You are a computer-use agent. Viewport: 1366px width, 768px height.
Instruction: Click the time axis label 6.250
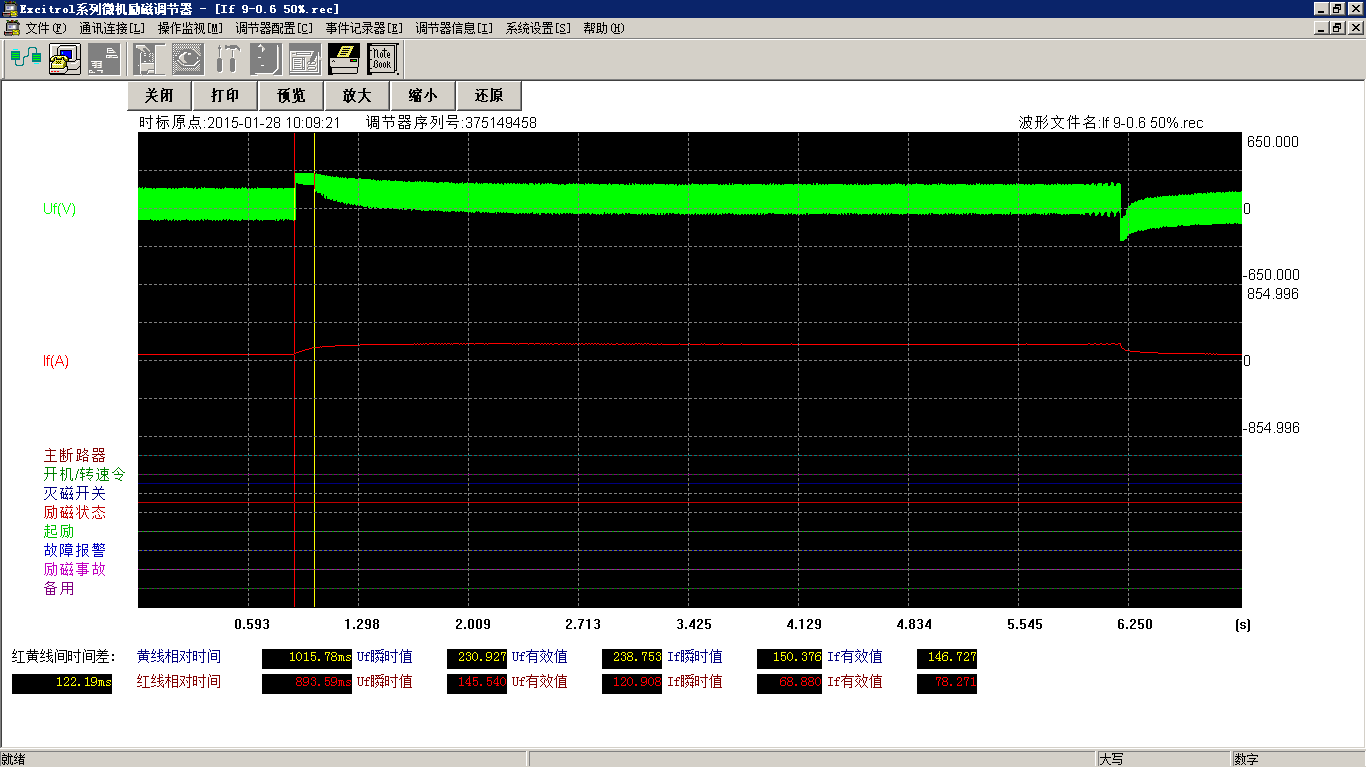tap(1135, 624)
